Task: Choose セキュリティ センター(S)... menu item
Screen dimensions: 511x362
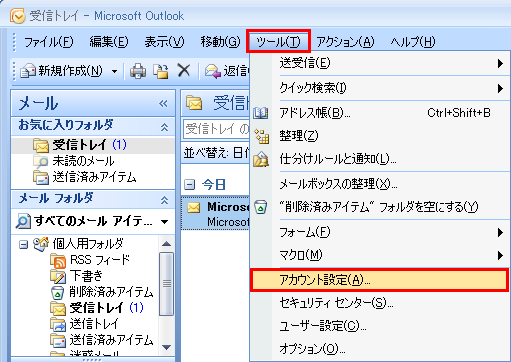Action: tap(380, 303)
